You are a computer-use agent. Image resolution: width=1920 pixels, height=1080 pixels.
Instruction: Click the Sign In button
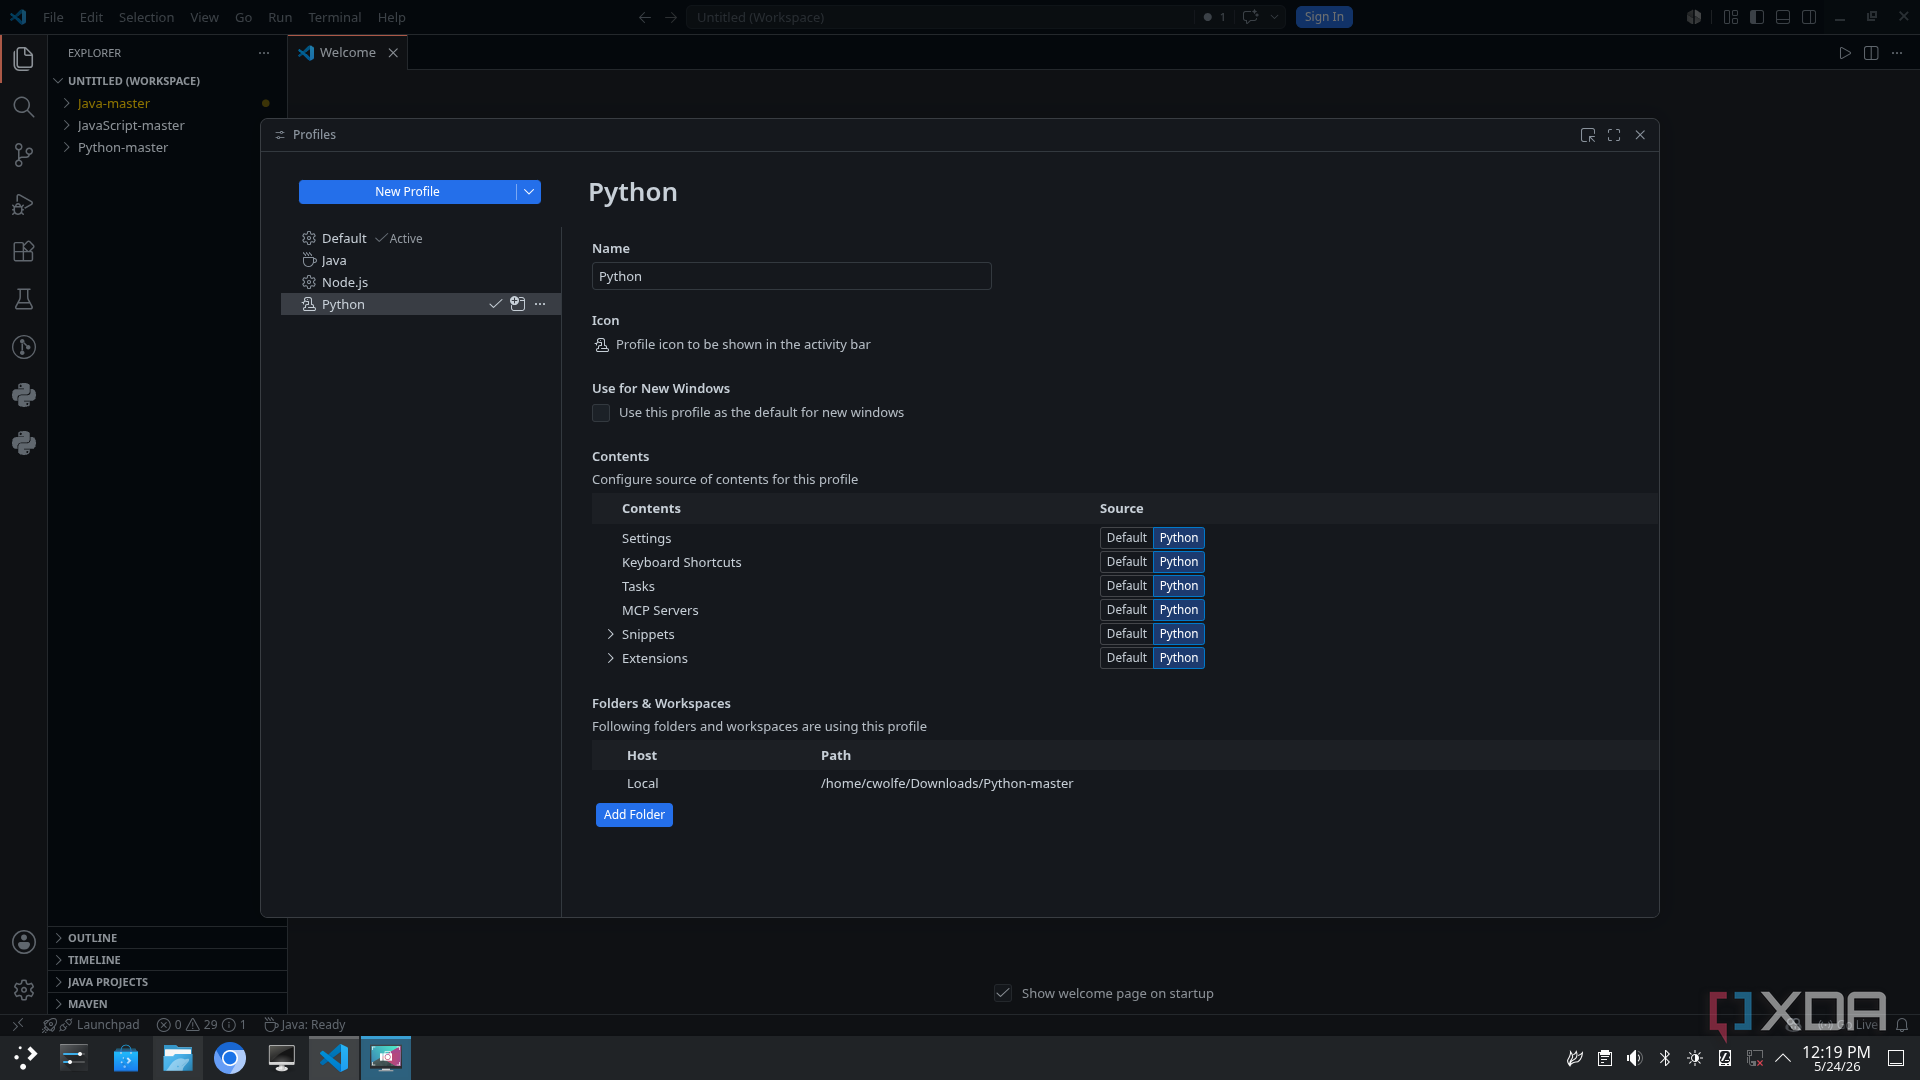coord(1324,17)
